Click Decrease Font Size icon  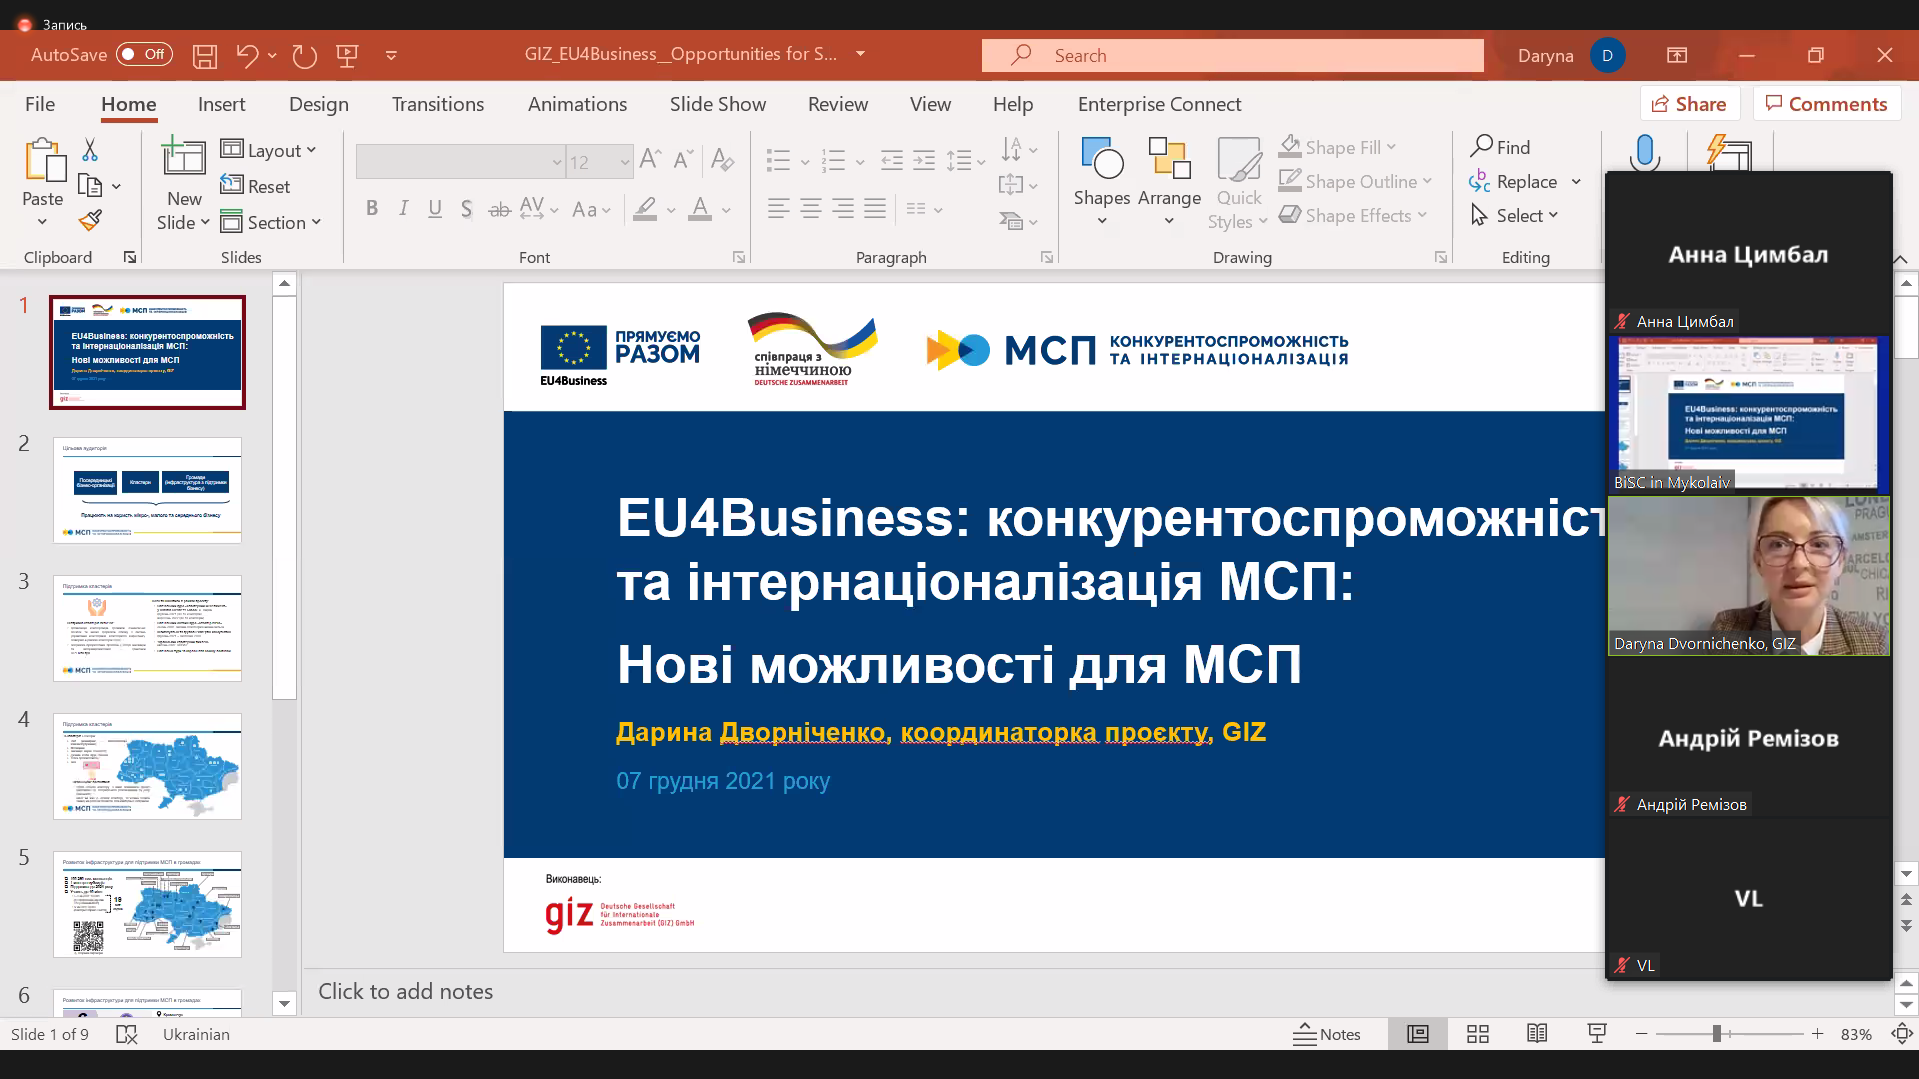click(684, 159)
